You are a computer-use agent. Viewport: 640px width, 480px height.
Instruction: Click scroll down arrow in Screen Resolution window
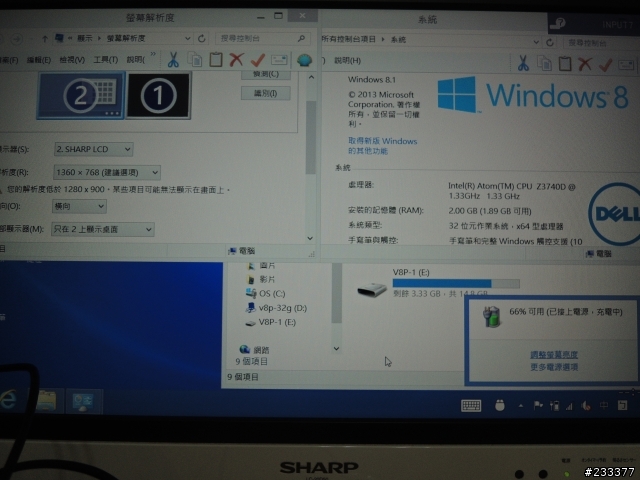click(x=310, y=238)
